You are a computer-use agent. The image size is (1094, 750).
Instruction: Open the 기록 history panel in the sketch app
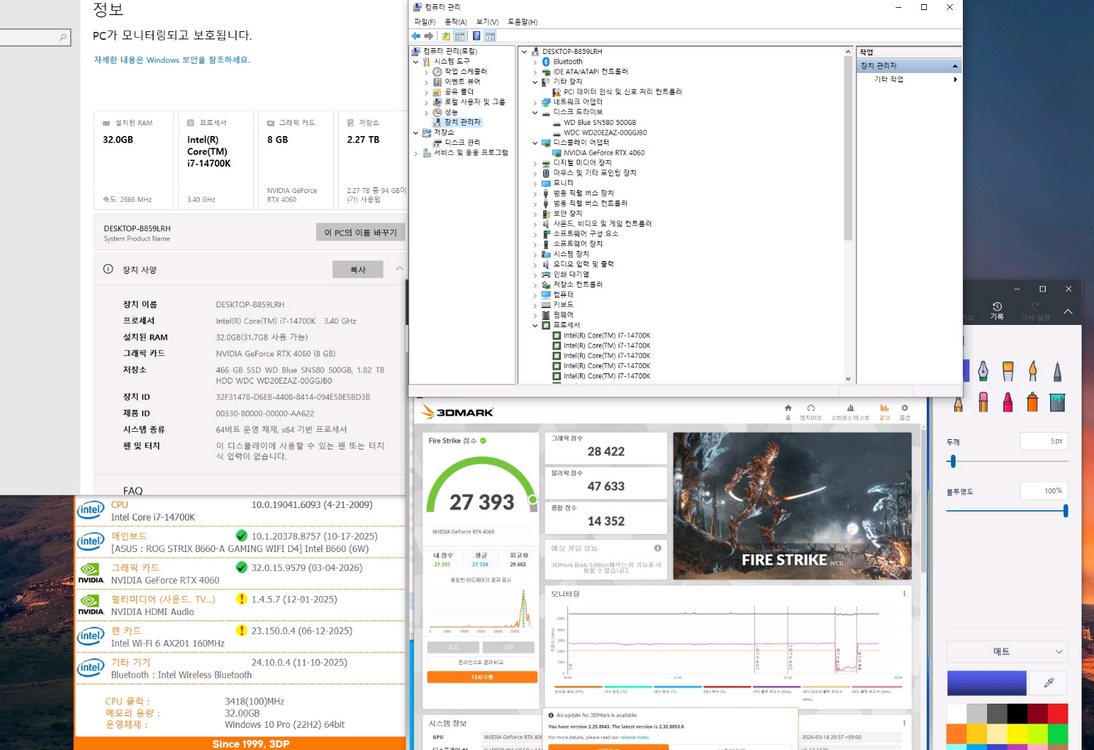coord(996,310)
